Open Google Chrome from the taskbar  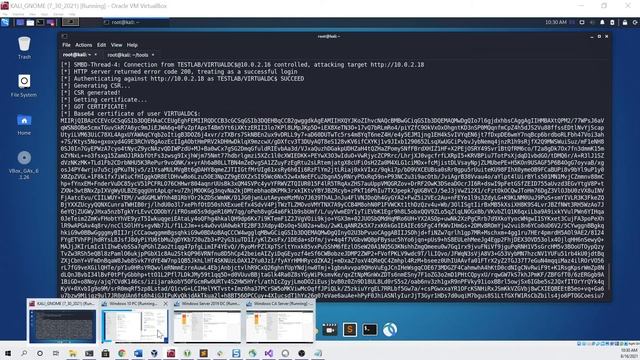coord(122,353)
